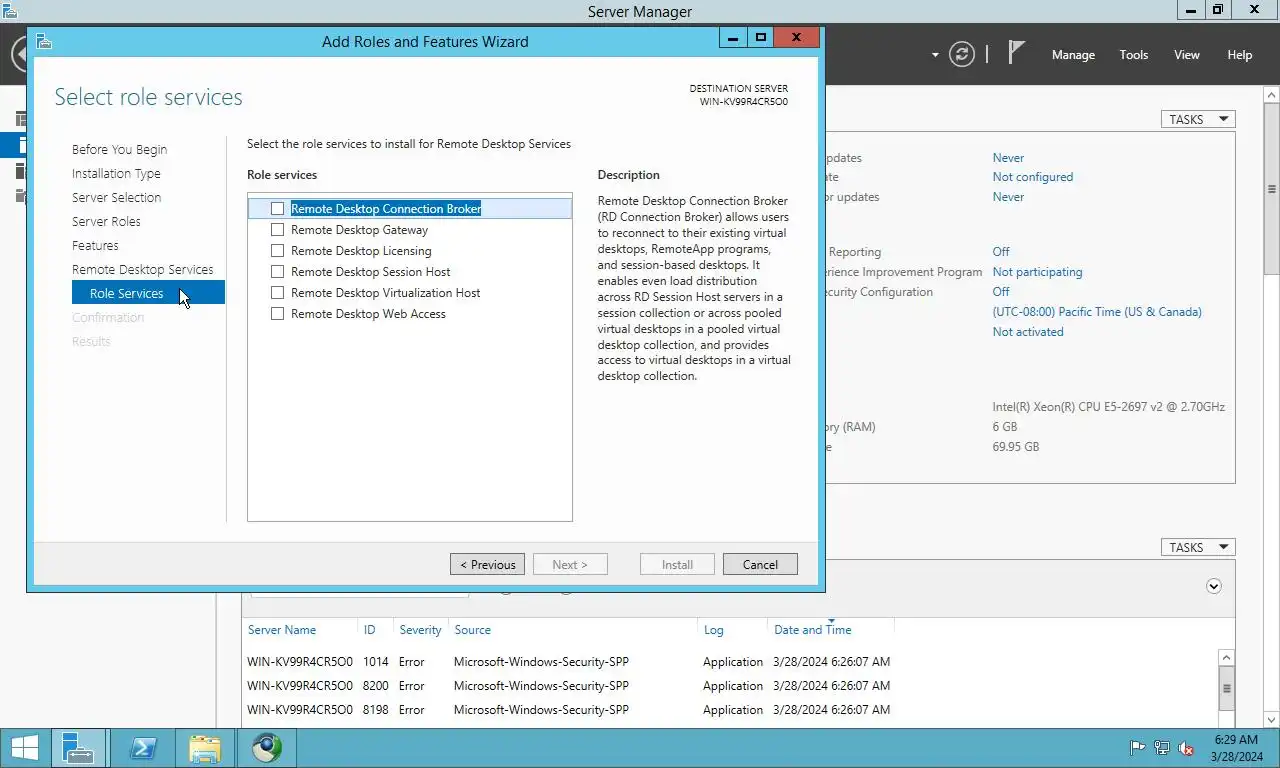Viewport: 1280px width, 768px height.
Task: Click the network icon in system tray
Action: coord(1162,748)
